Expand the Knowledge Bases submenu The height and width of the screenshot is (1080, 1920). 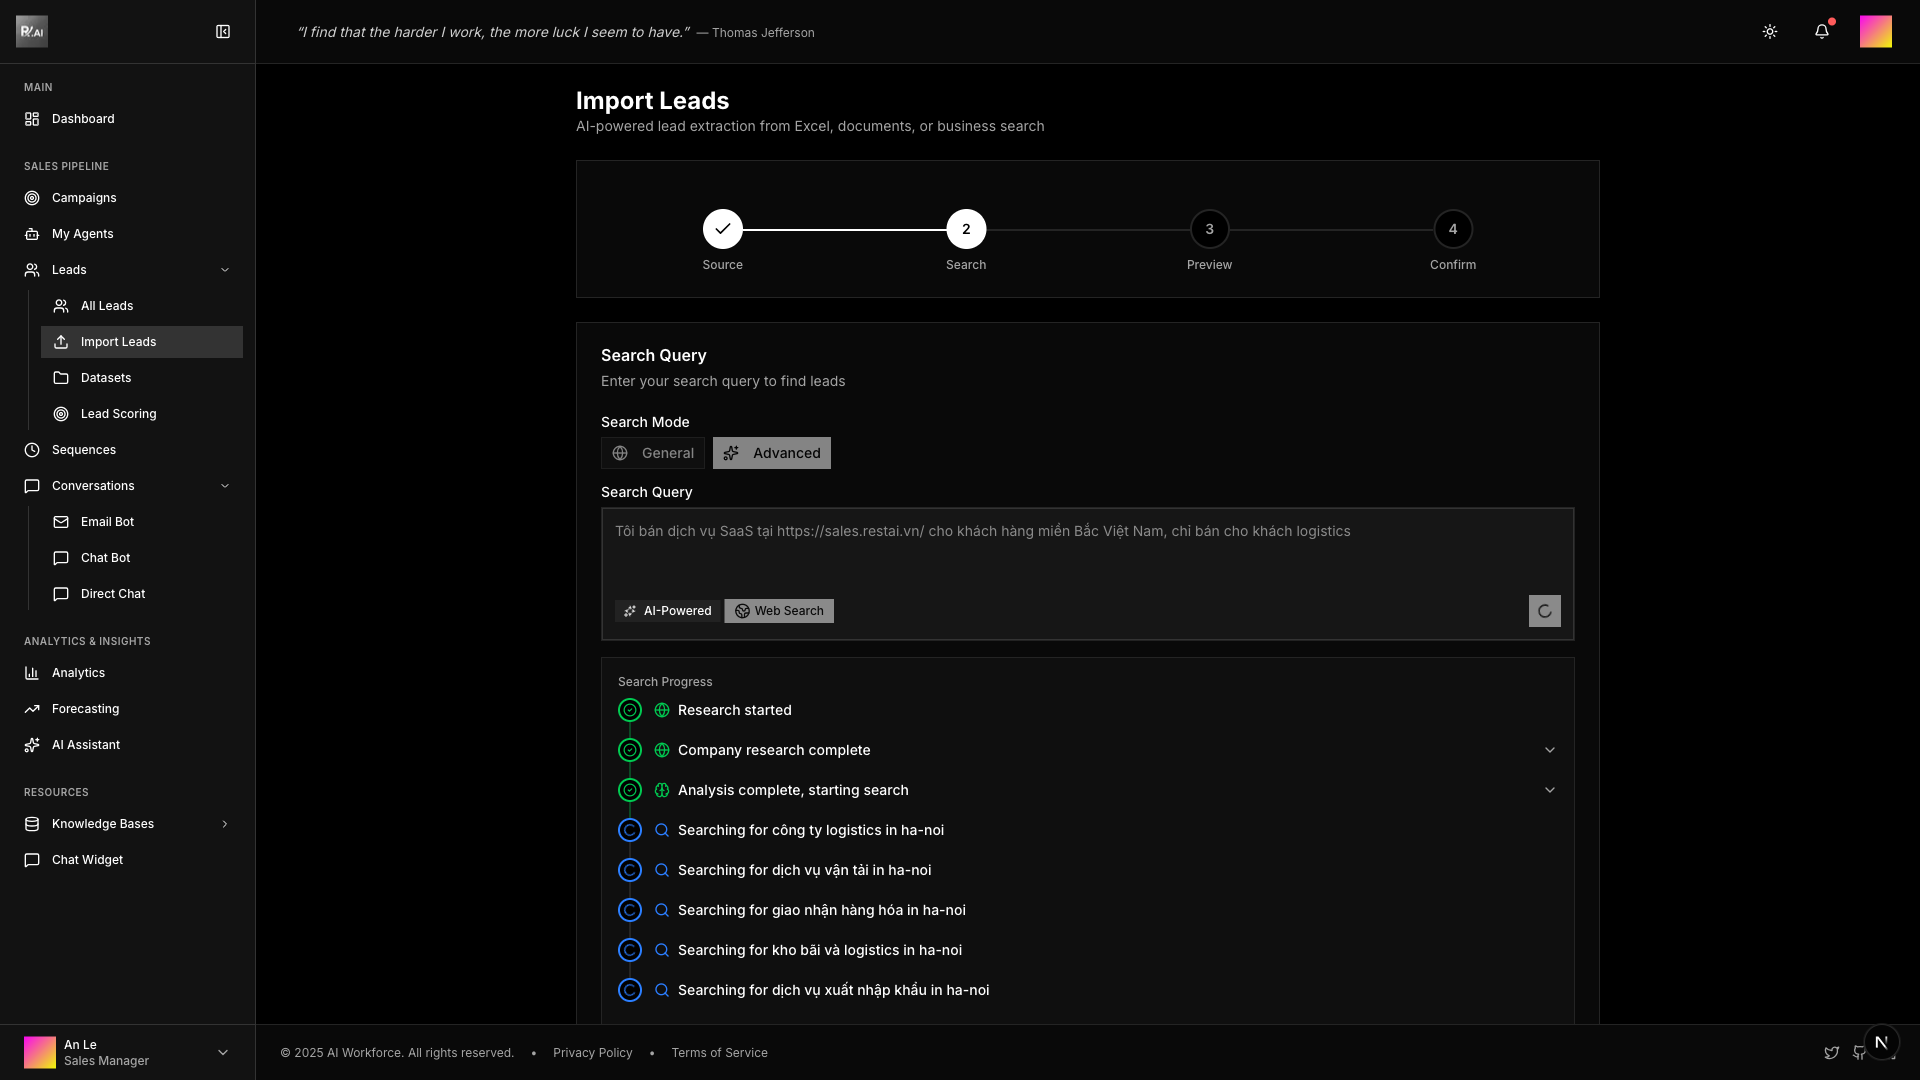[x=224, y=824]
